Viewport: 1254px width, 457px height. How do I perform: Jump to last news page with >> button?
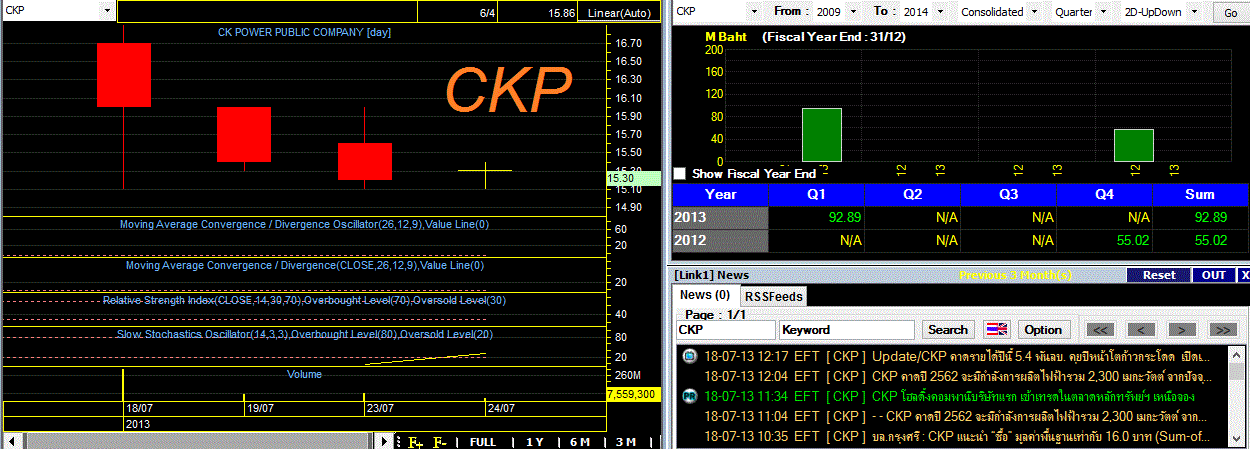(1223, 330)
